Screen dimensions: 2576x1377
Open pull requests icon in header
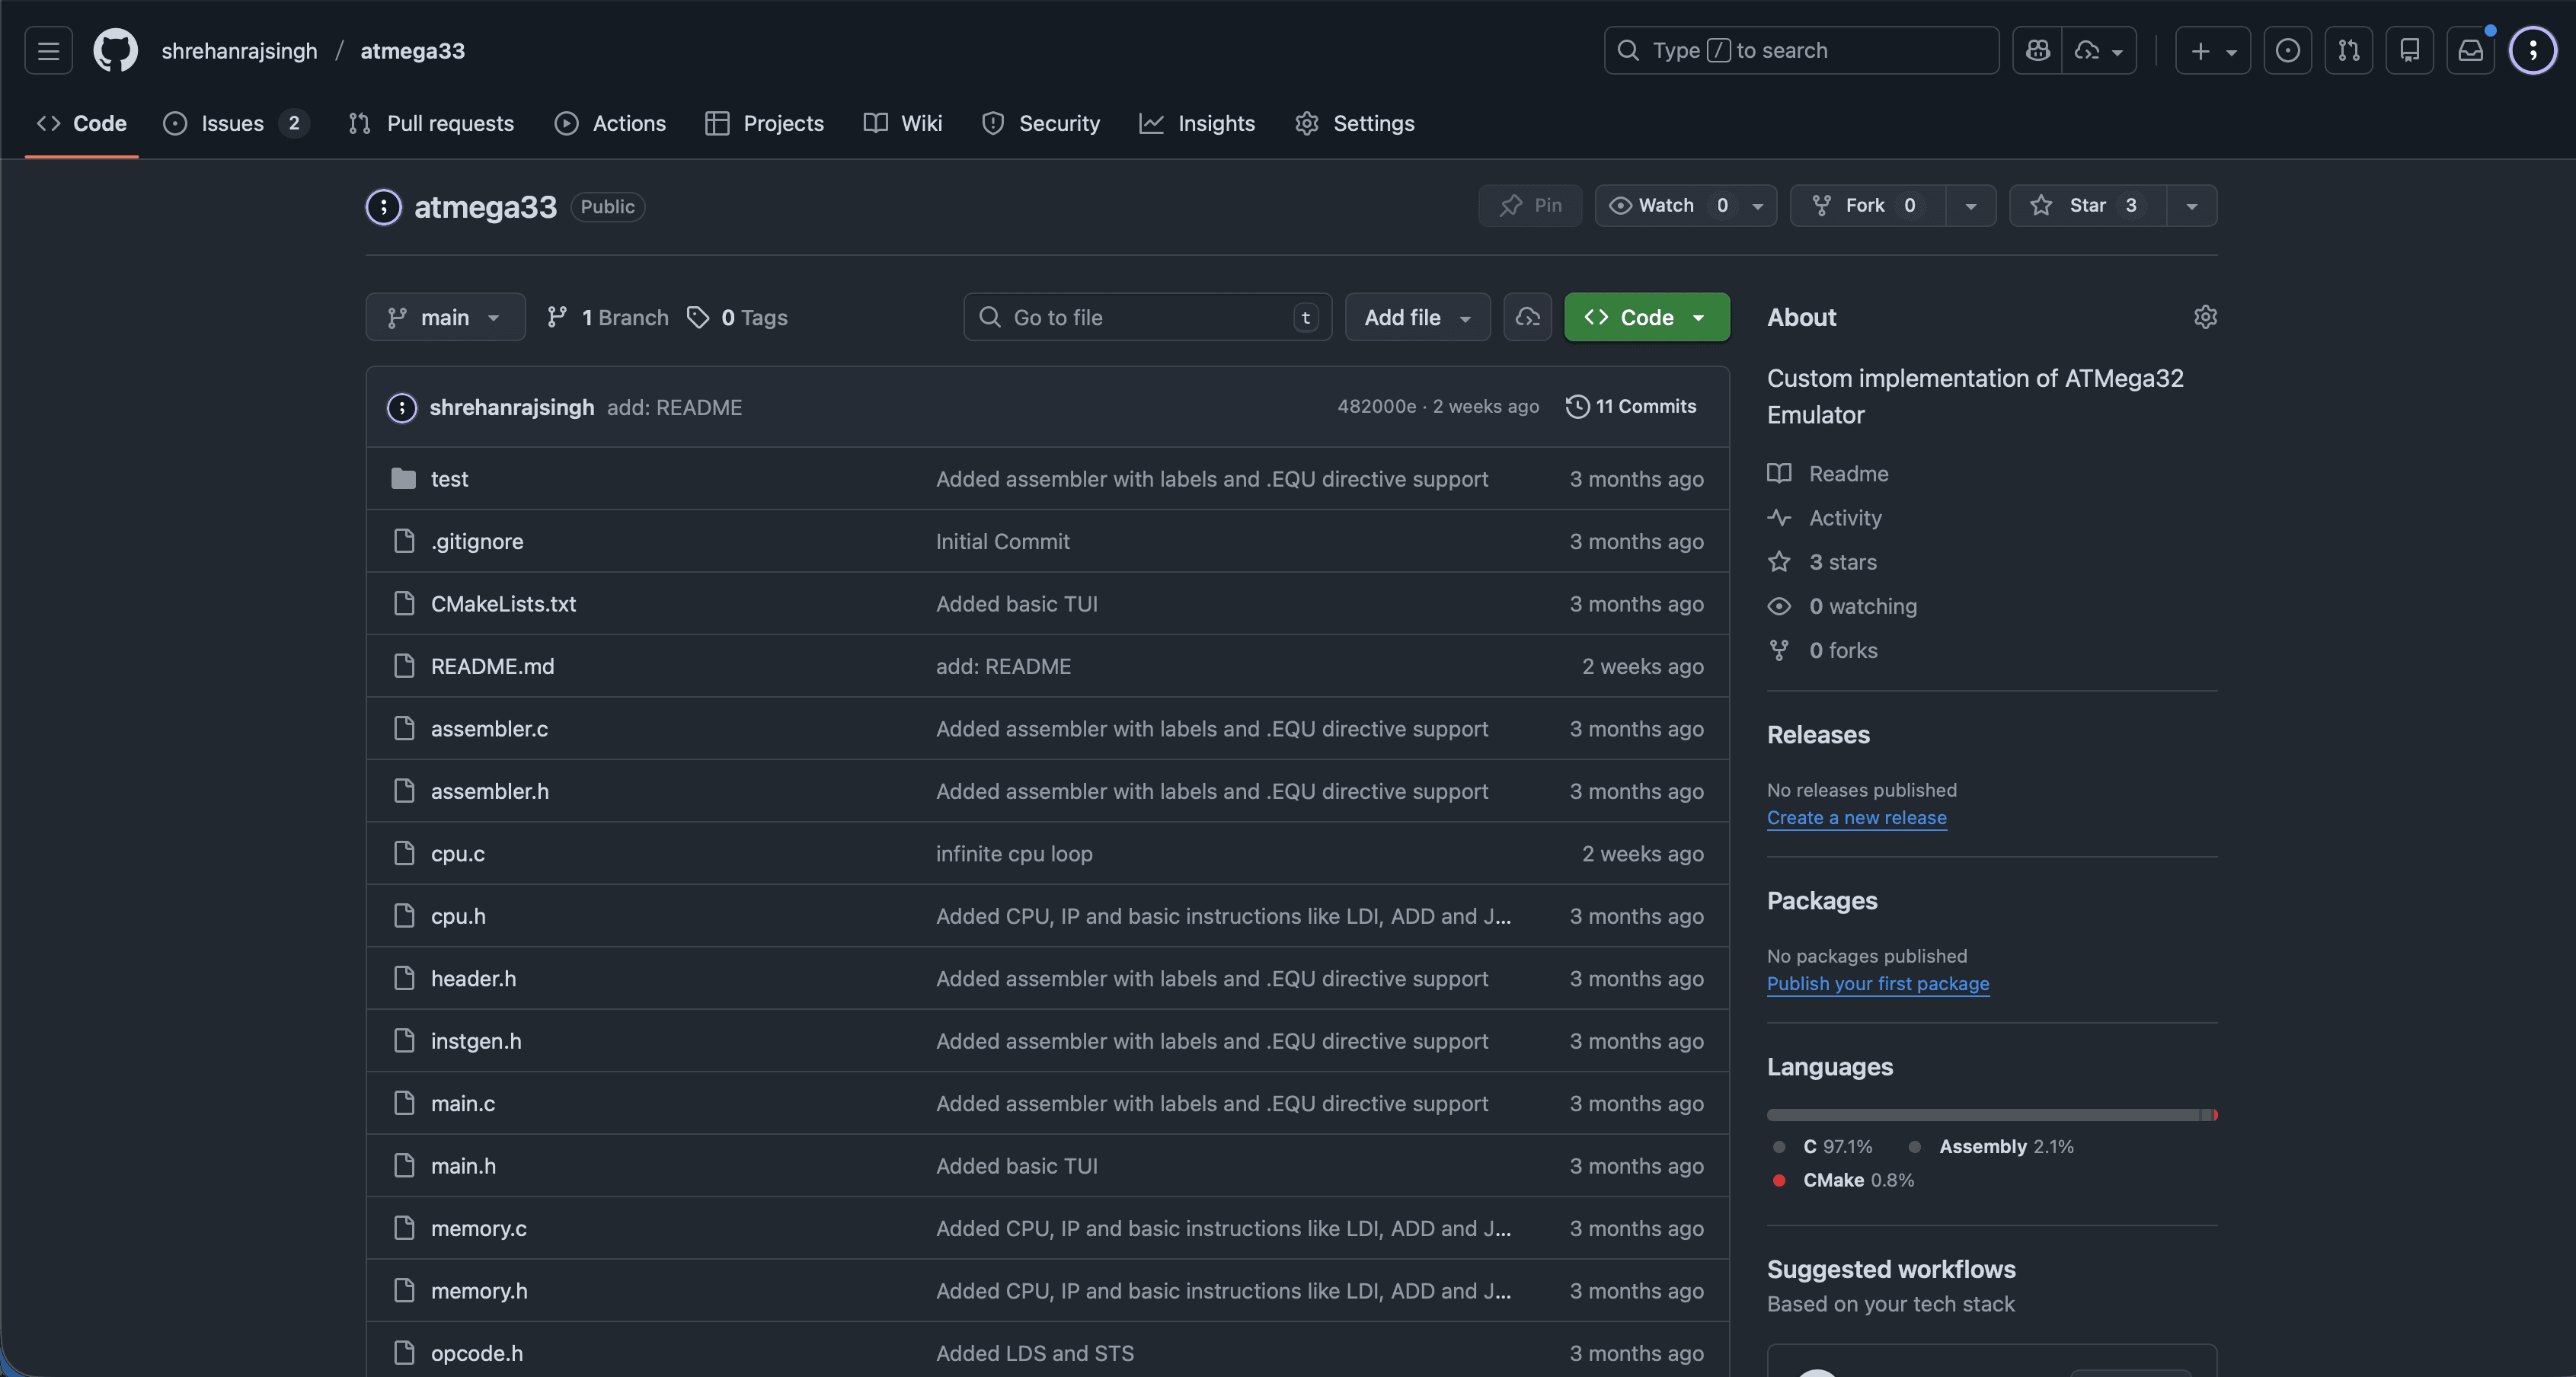pos(2348,50)
